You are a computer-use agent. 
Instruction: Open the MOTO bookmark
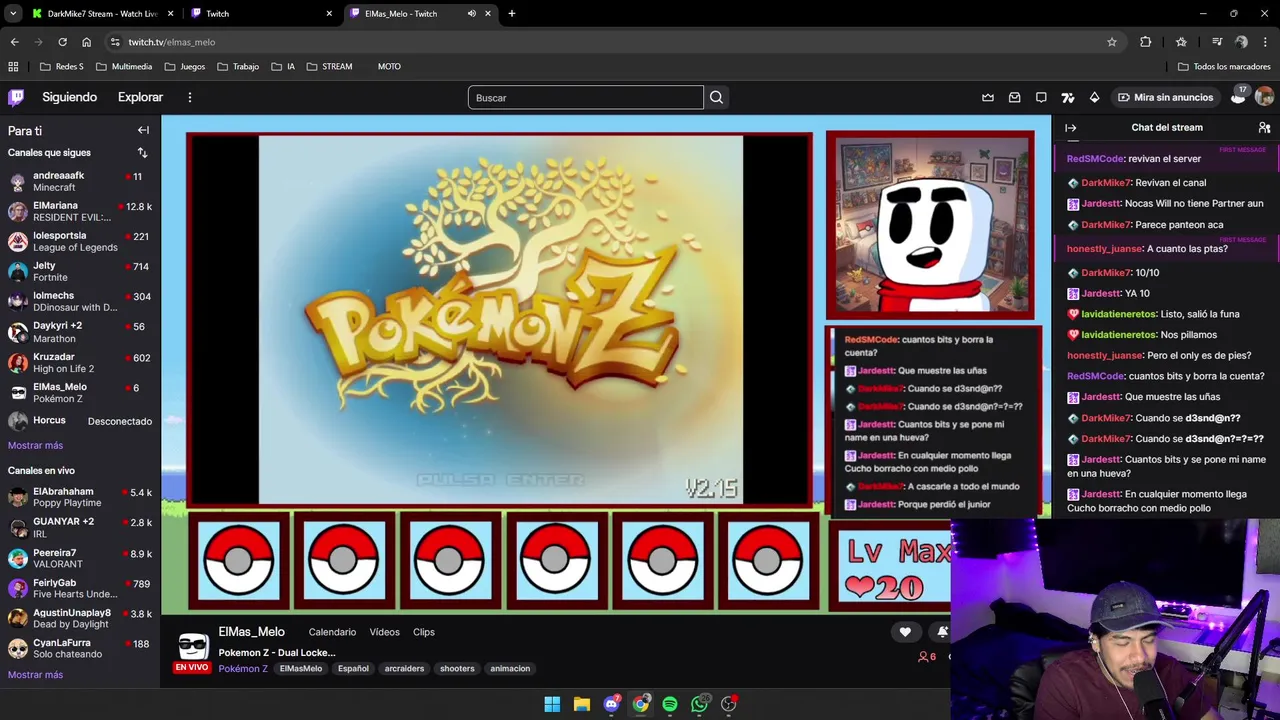tap(389, 66)
